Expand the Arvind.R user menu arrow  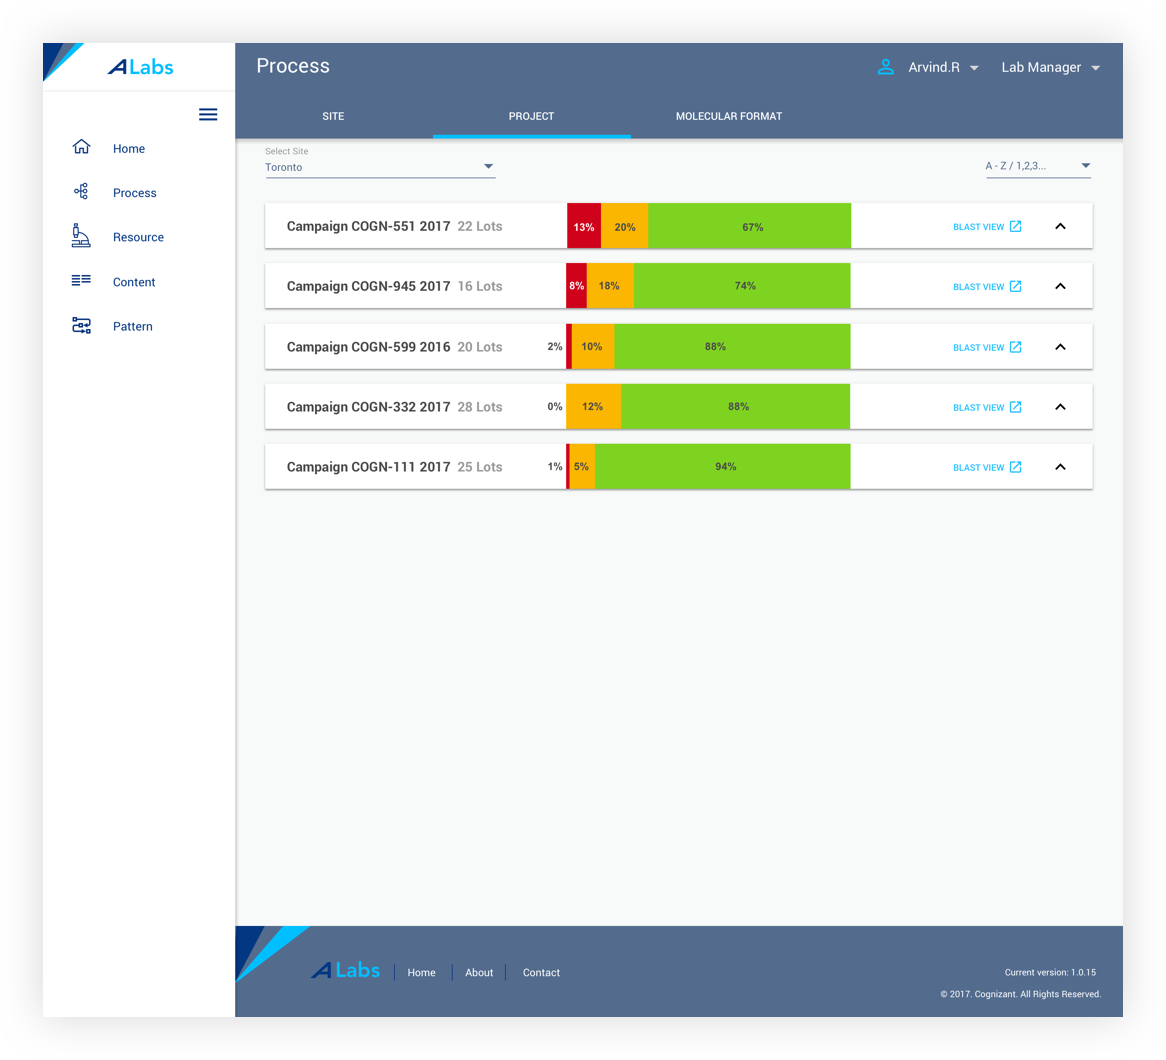tap(974, 68)
